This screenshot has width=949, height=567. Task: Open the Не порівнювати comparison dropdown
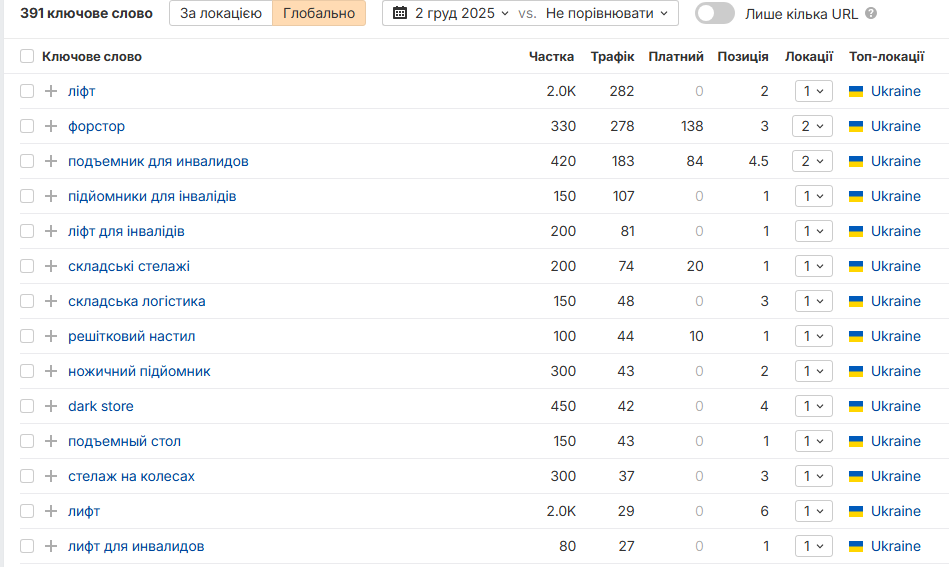[x=606, y=13]
